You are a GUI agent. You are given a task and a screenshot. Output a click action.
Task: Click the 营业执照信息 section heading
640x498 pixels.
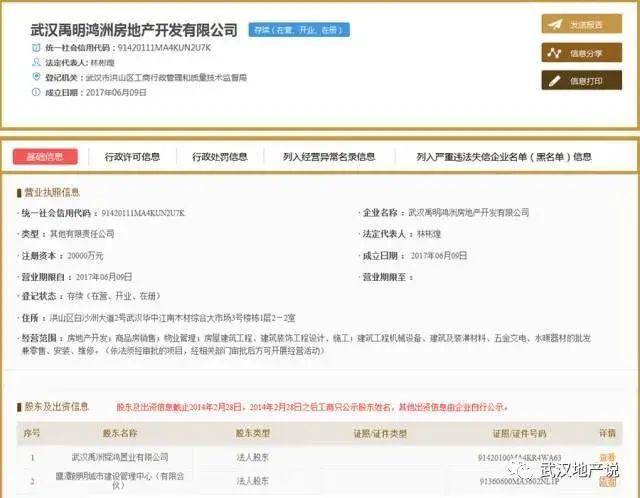pyautogui.click(x=52, y=192)
